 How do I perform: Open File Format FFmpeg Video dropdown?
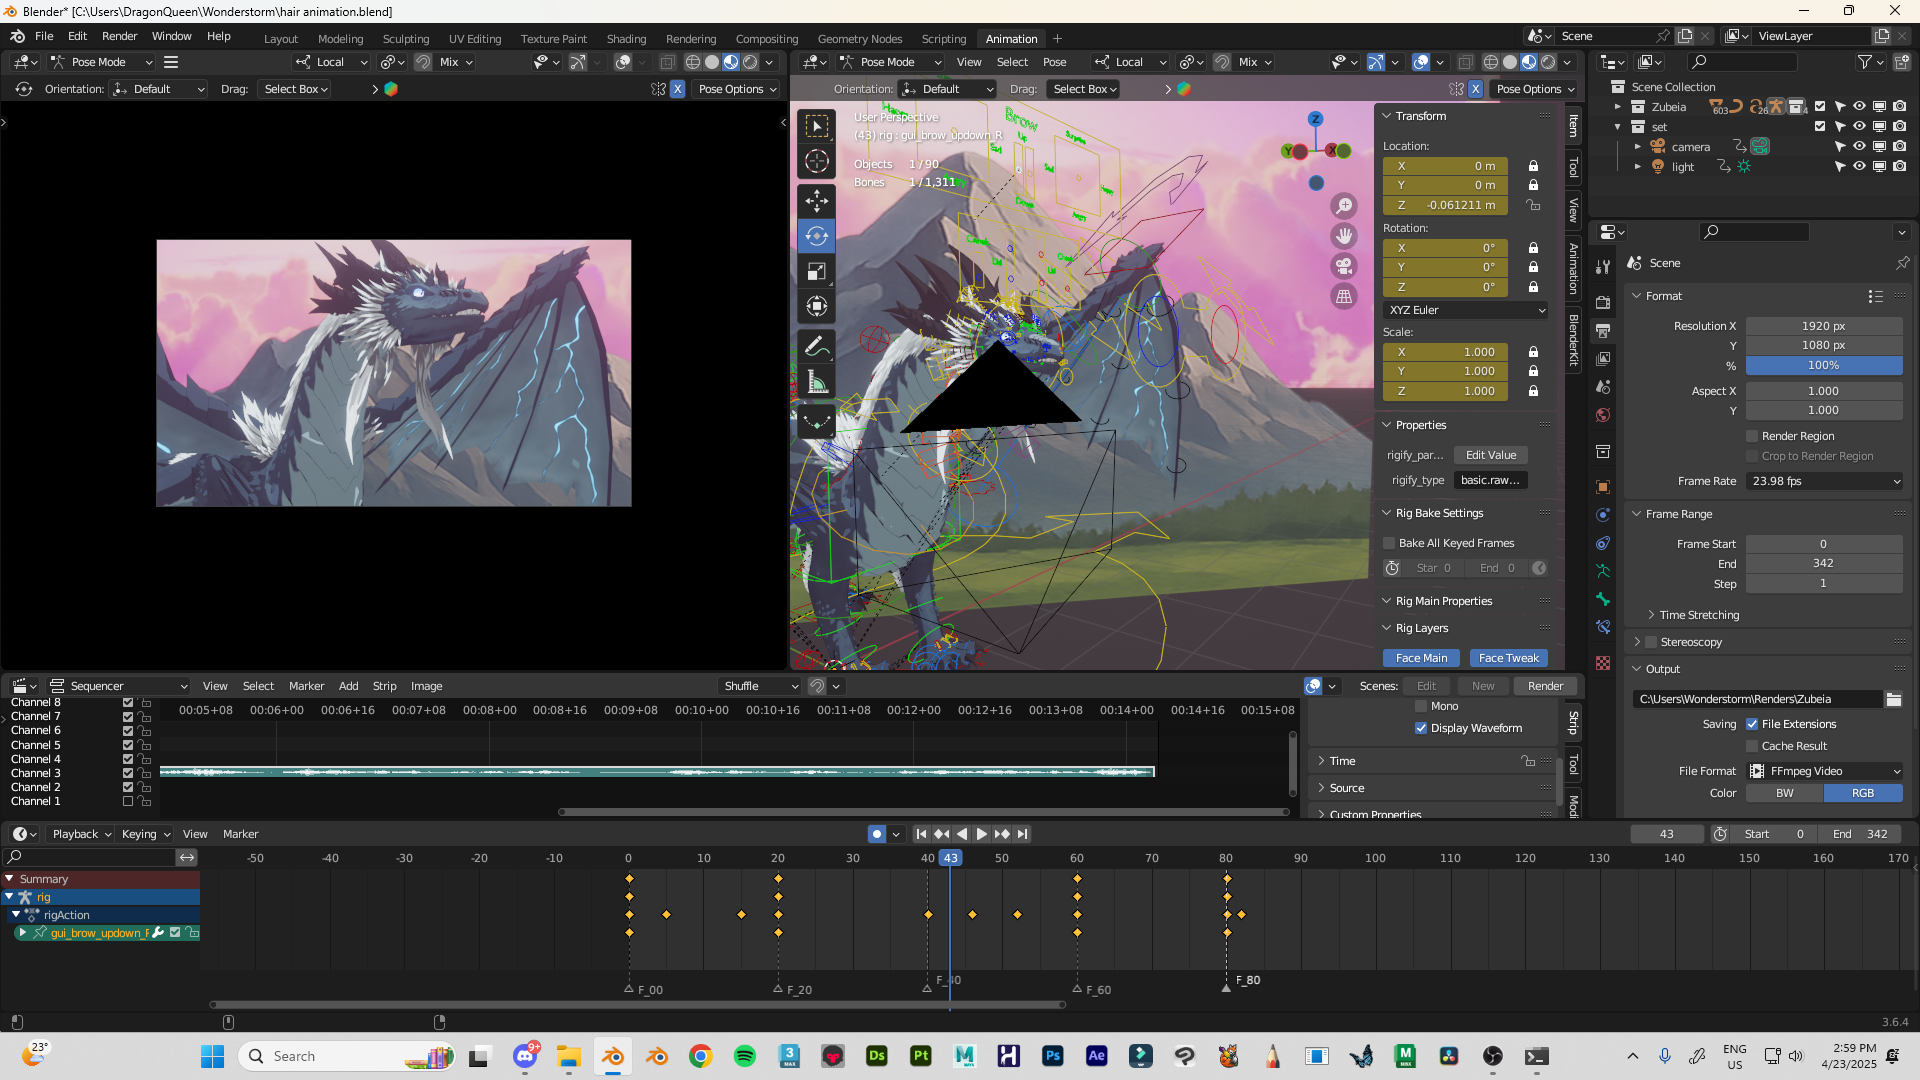click(1825, 771)
